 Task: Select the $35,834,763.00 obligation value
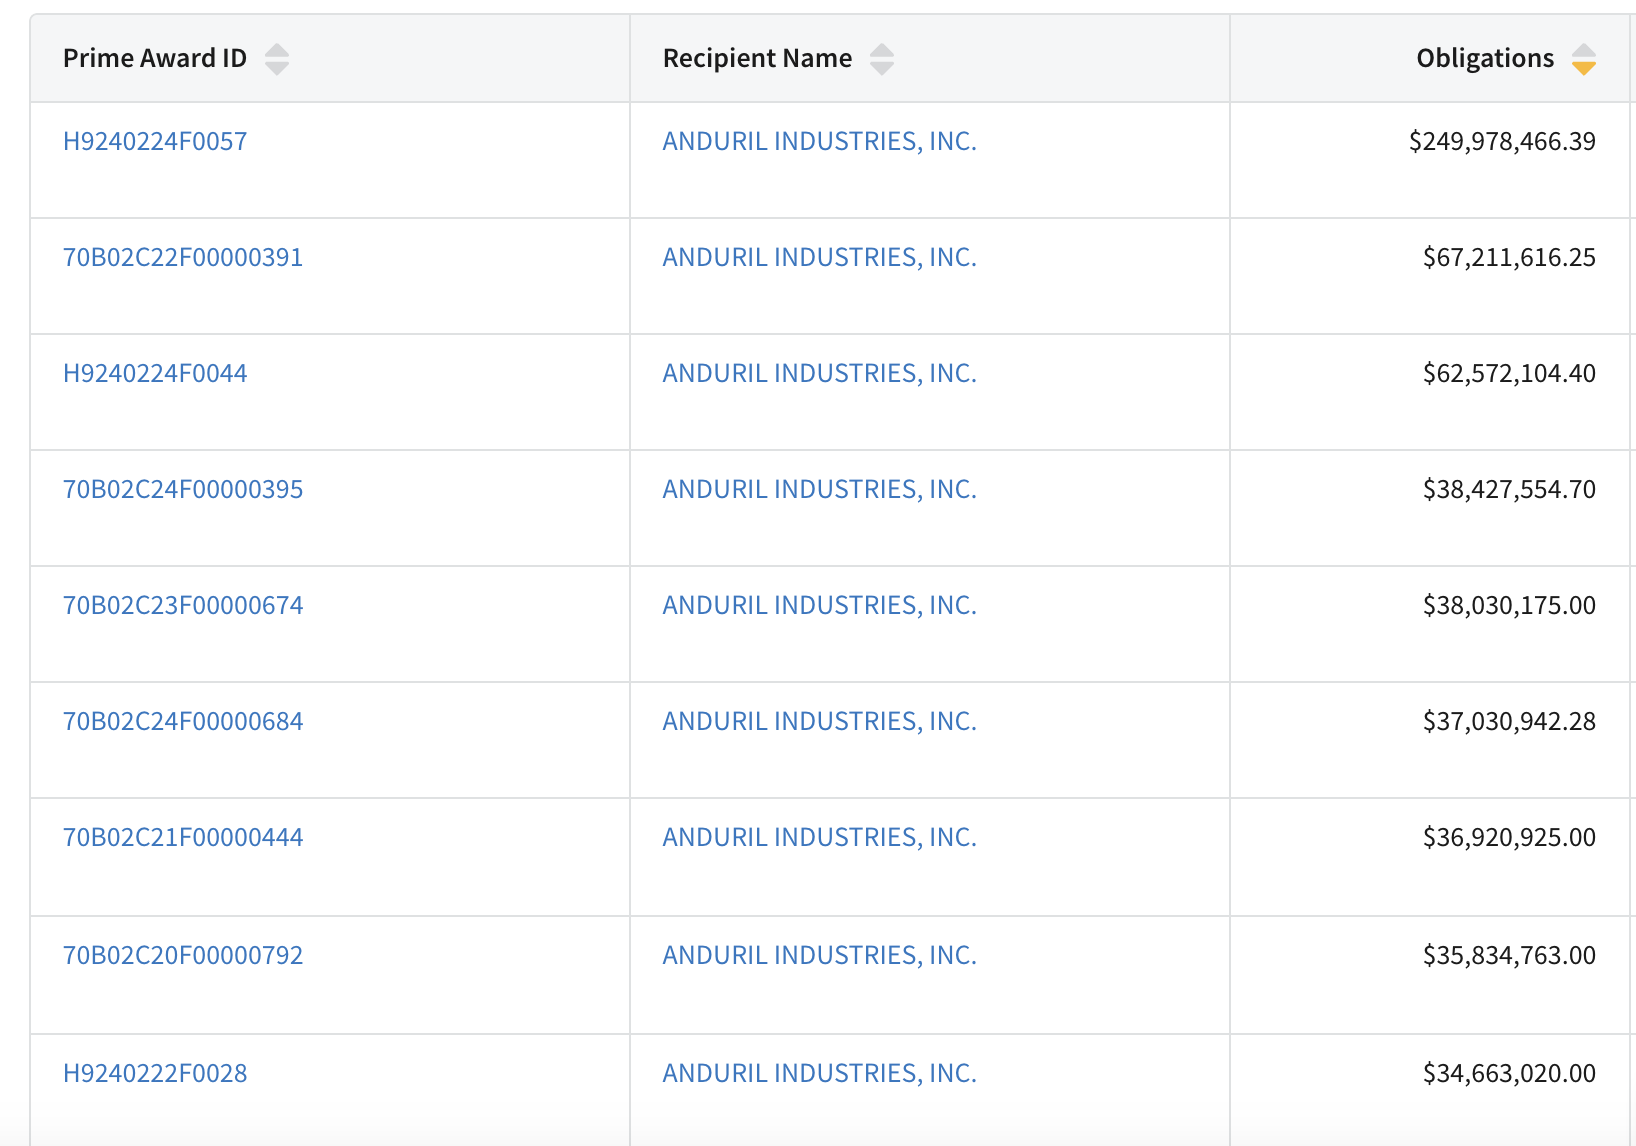tap(1509, 955)
